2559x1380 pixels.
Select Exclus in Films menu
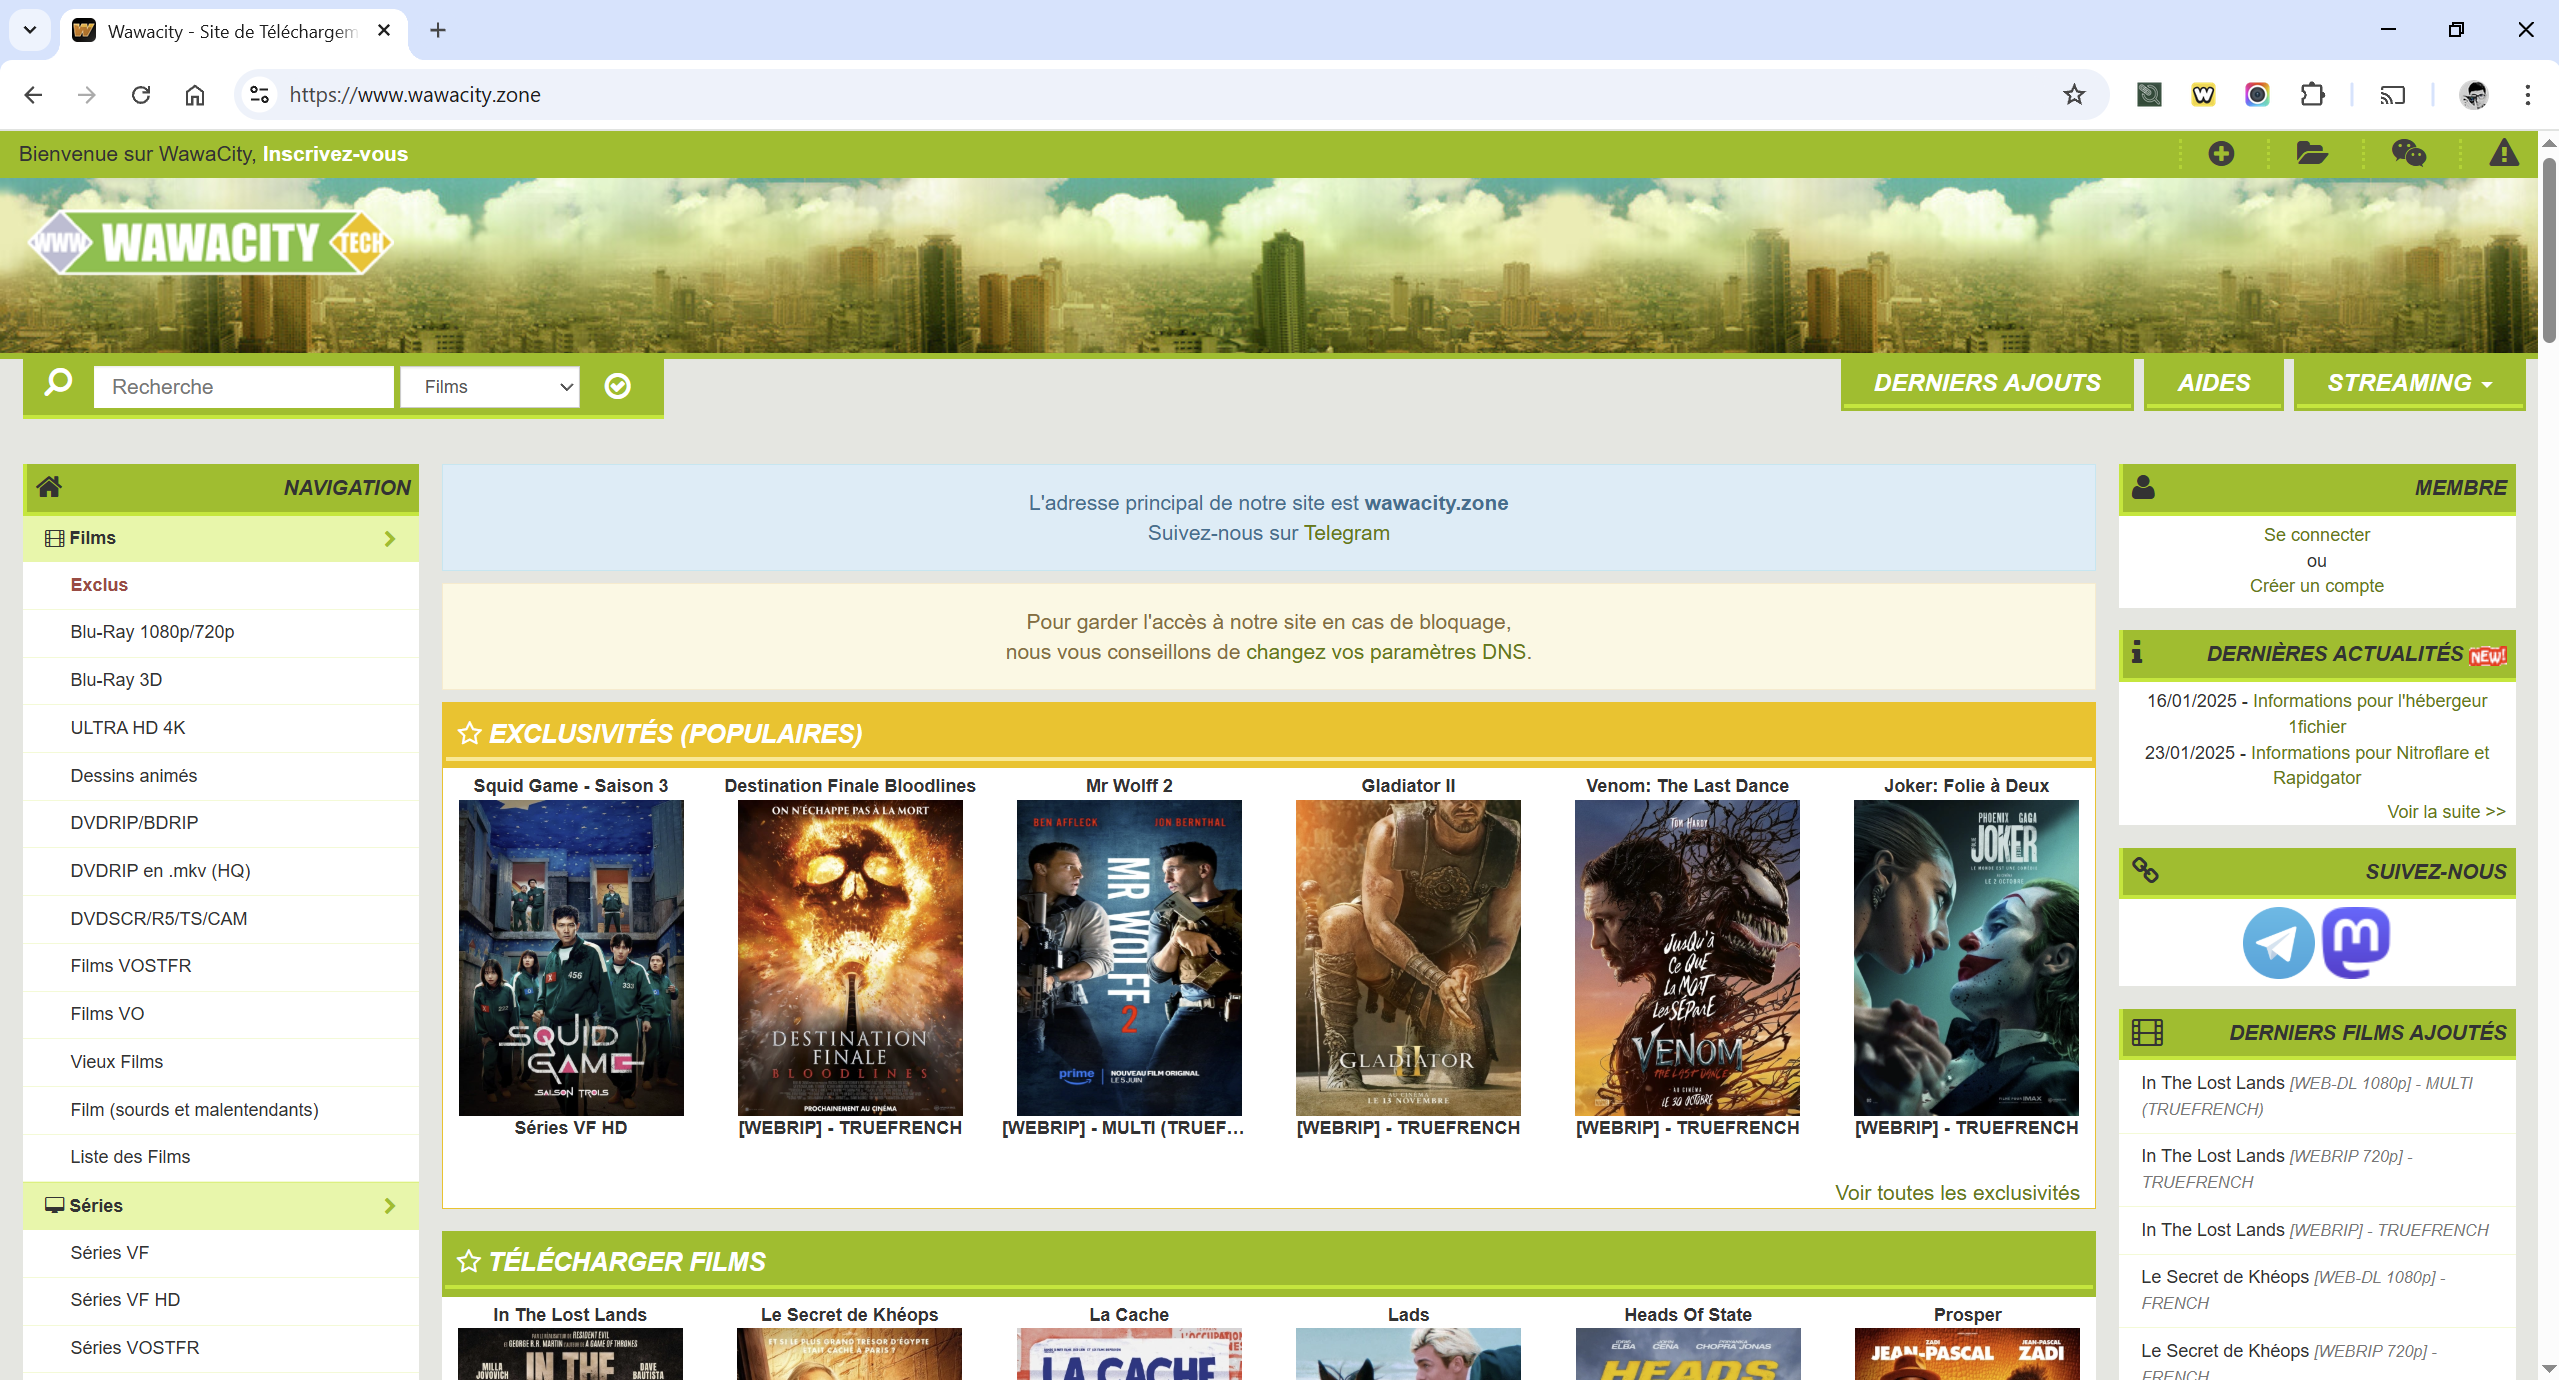(99, 585)
